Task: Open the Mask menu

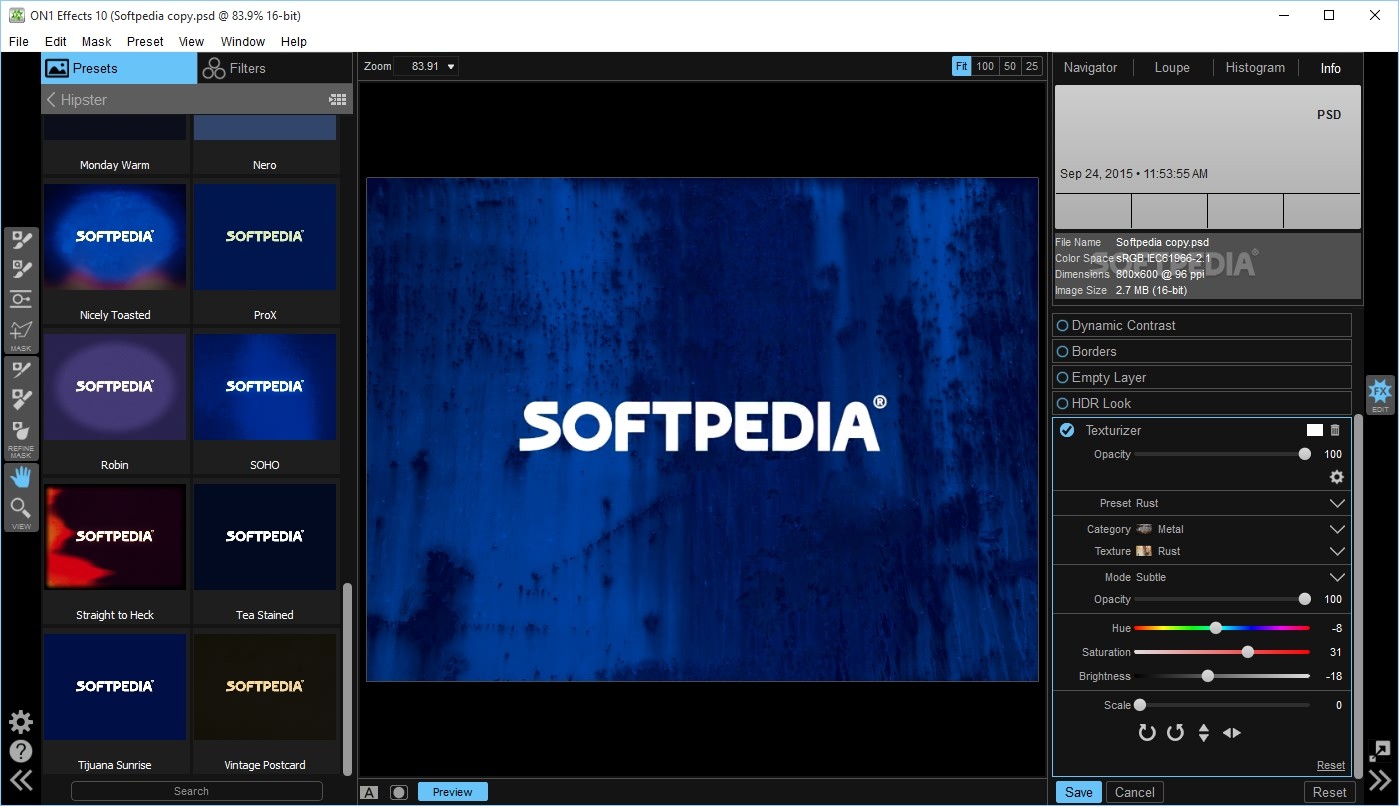Action: coord(97,42)
